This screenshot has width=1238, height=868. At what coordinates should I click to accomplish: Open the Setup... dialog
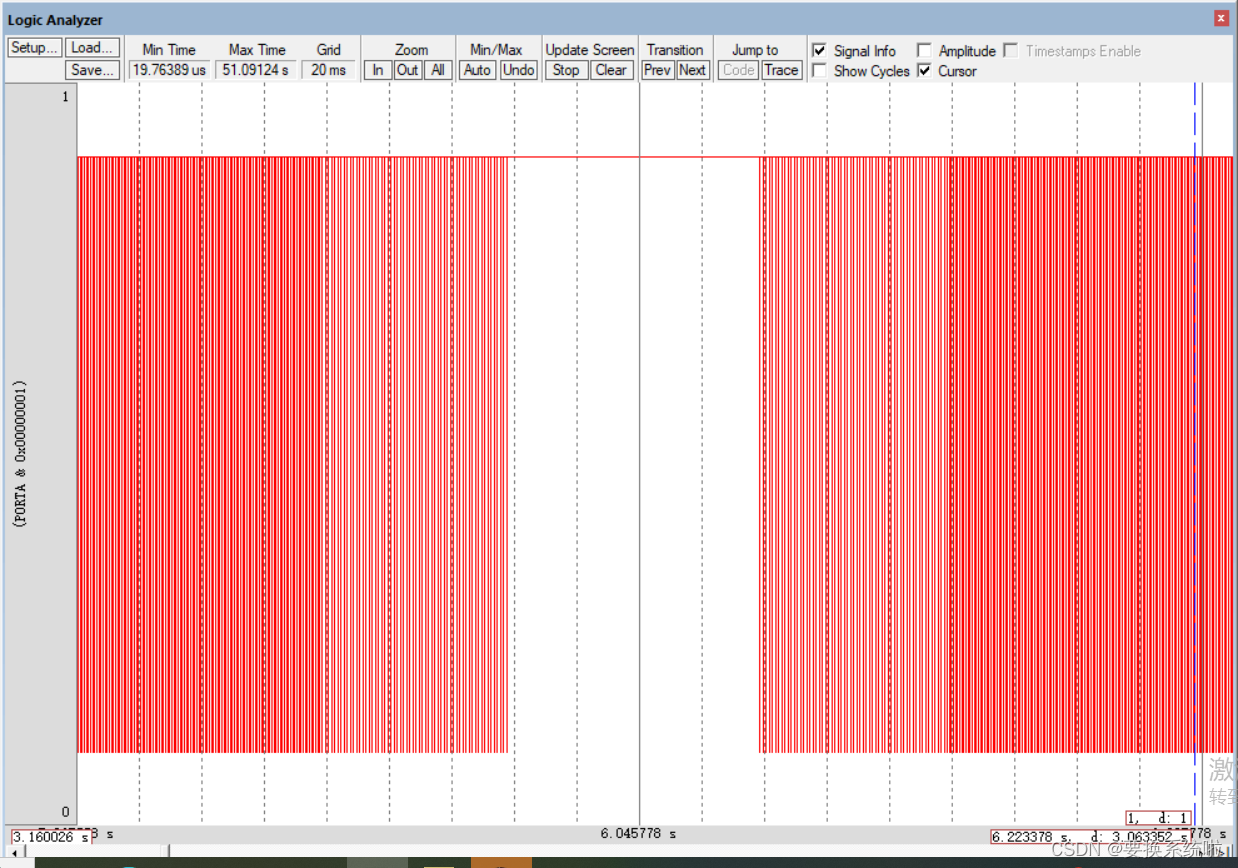pyautogui.click(x=35, y=48)
